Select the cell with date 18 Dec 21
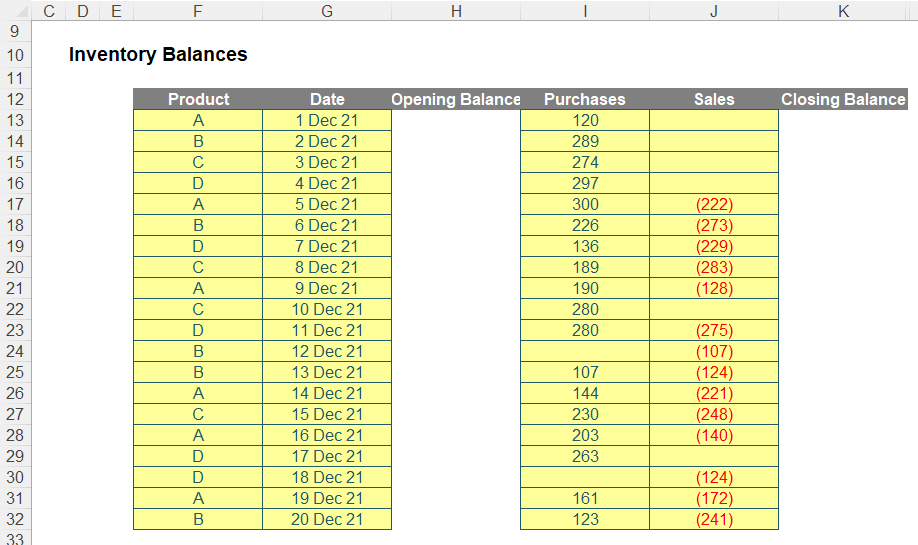Viewport: 918px width, 545px height. pos(327,477)
